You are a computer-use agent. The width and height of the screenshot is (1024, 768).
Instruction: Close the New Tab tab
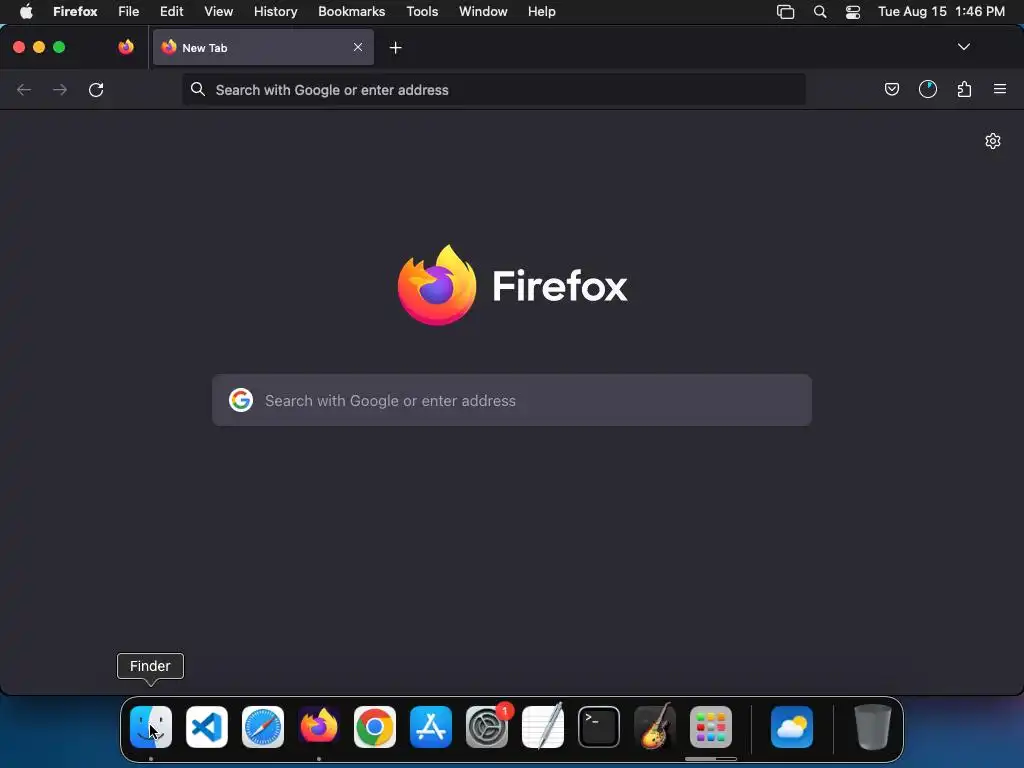click(x=358, y=47)
